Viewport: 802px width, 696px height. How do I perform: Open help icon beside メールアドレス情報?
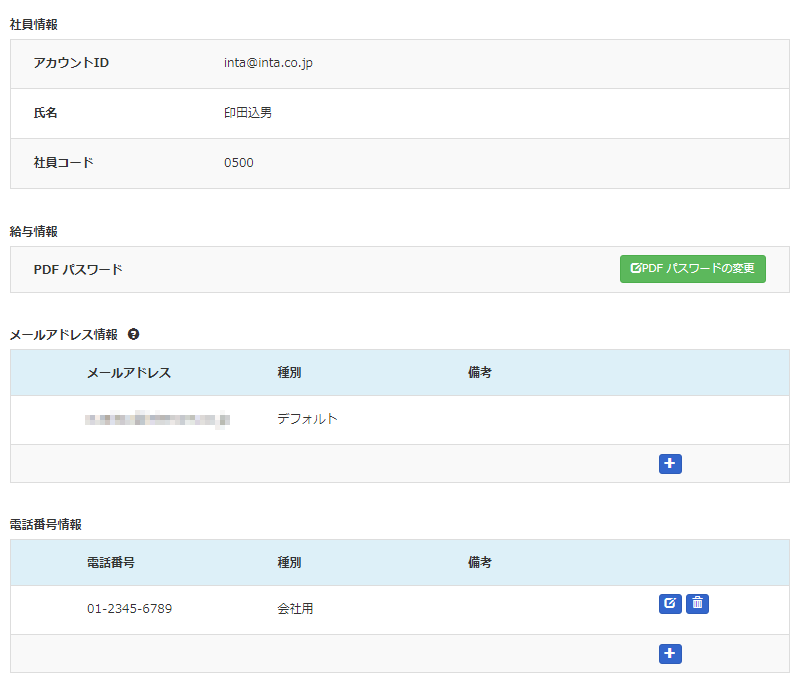(133, 334)
